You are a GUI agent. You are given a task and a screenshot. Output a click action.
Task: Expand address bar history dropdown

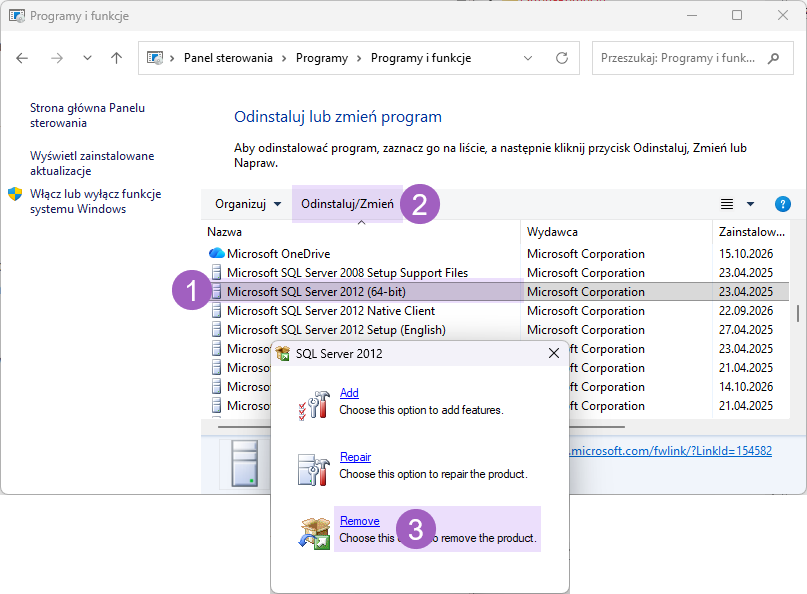pyautogui.click(x=528, y=58)
